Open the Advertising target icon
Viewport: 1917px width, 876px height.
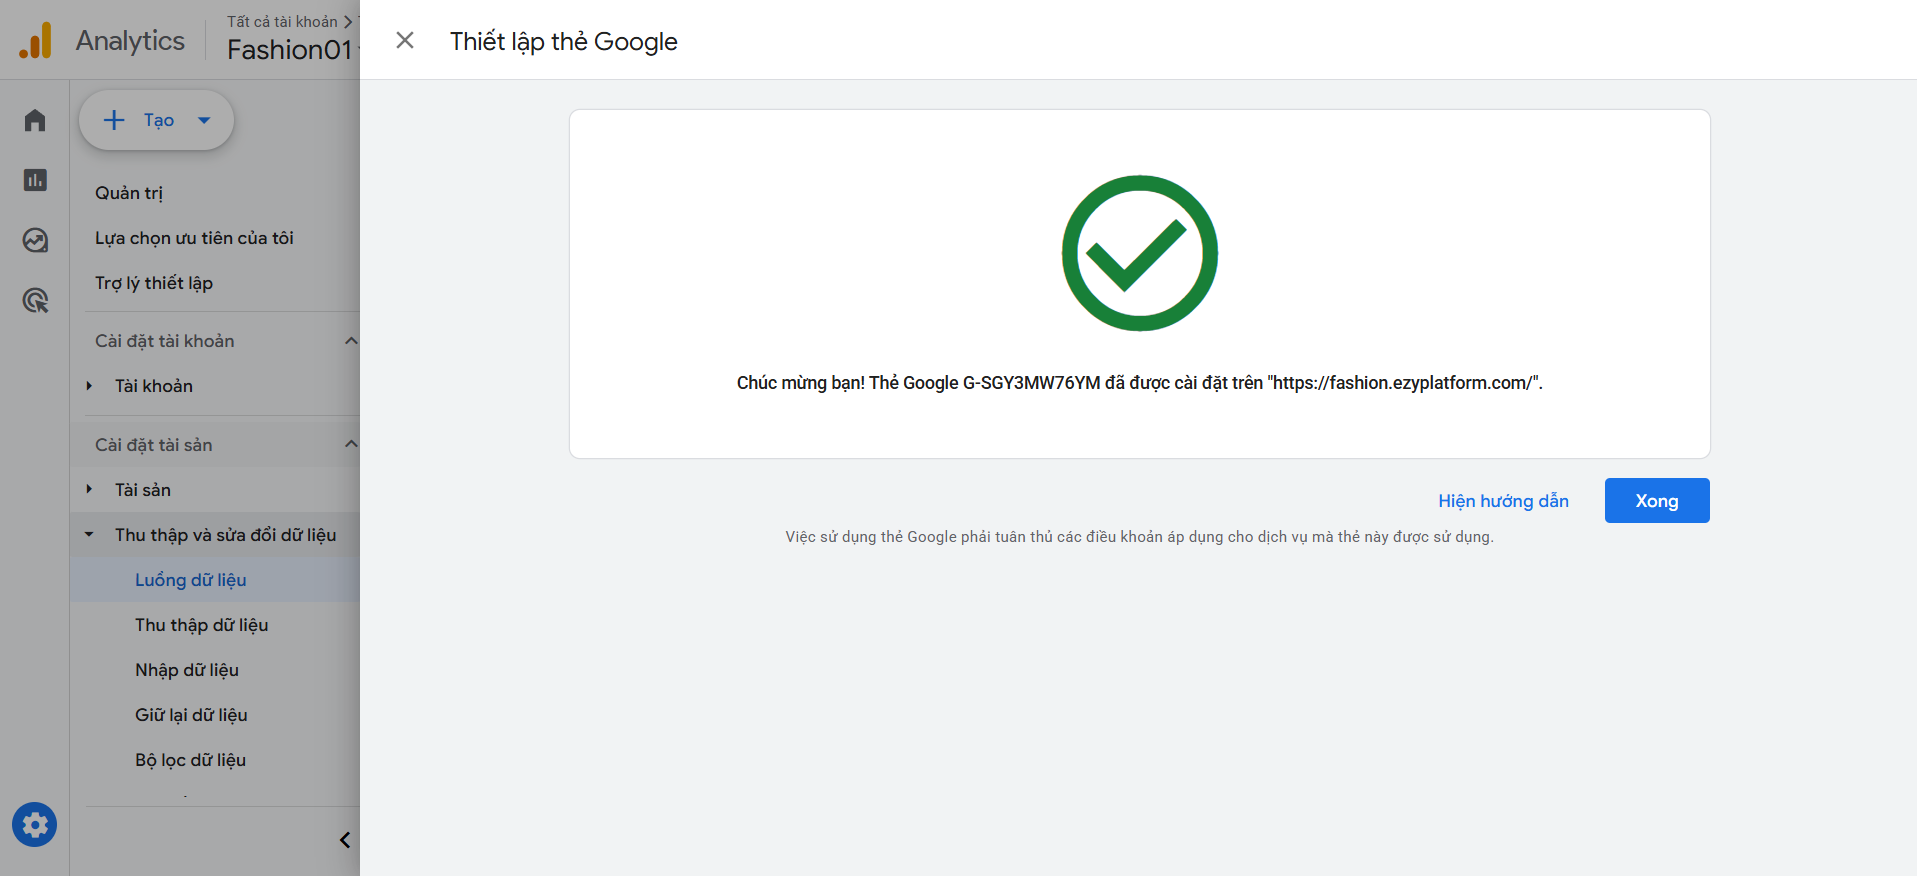point(35,300)
